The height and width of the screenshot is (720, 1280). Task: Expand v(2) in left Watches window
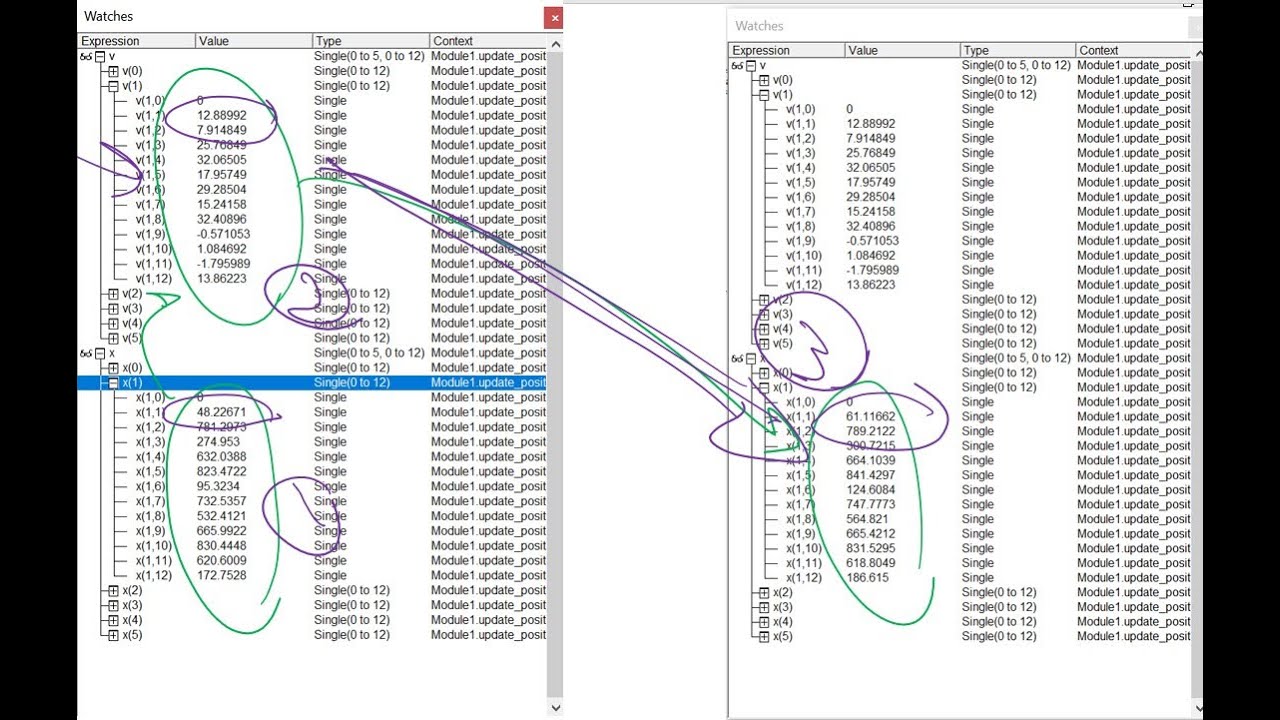pyautogui.click(x=114, y=294)
